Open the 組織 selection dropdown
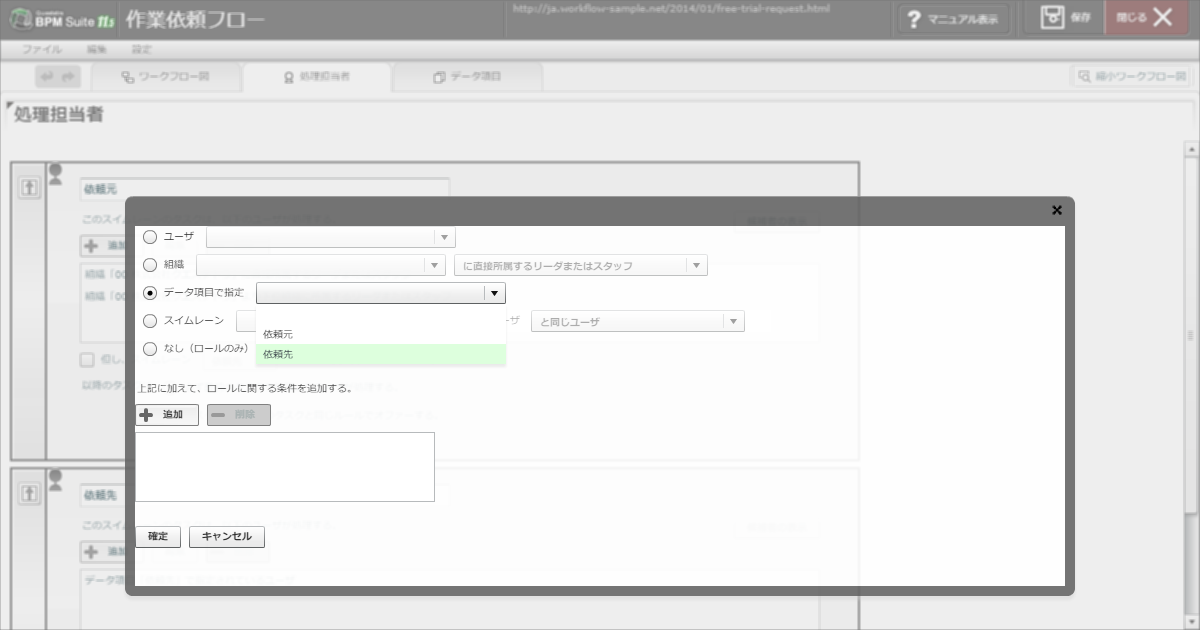Screen dimensions: 1200x630 click(321, 265)
